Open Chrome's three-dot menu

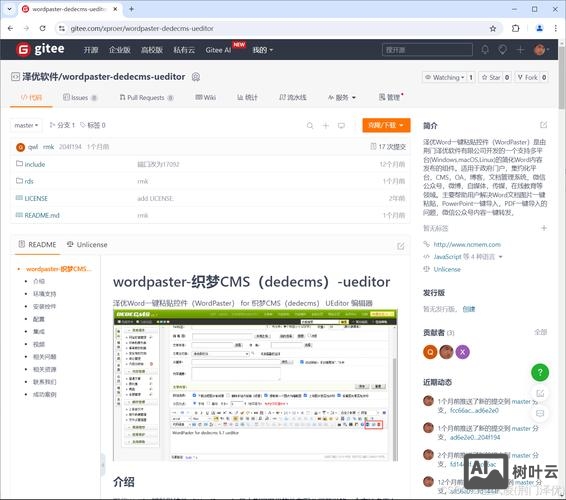pyautogui.click(x=556, y=29)
